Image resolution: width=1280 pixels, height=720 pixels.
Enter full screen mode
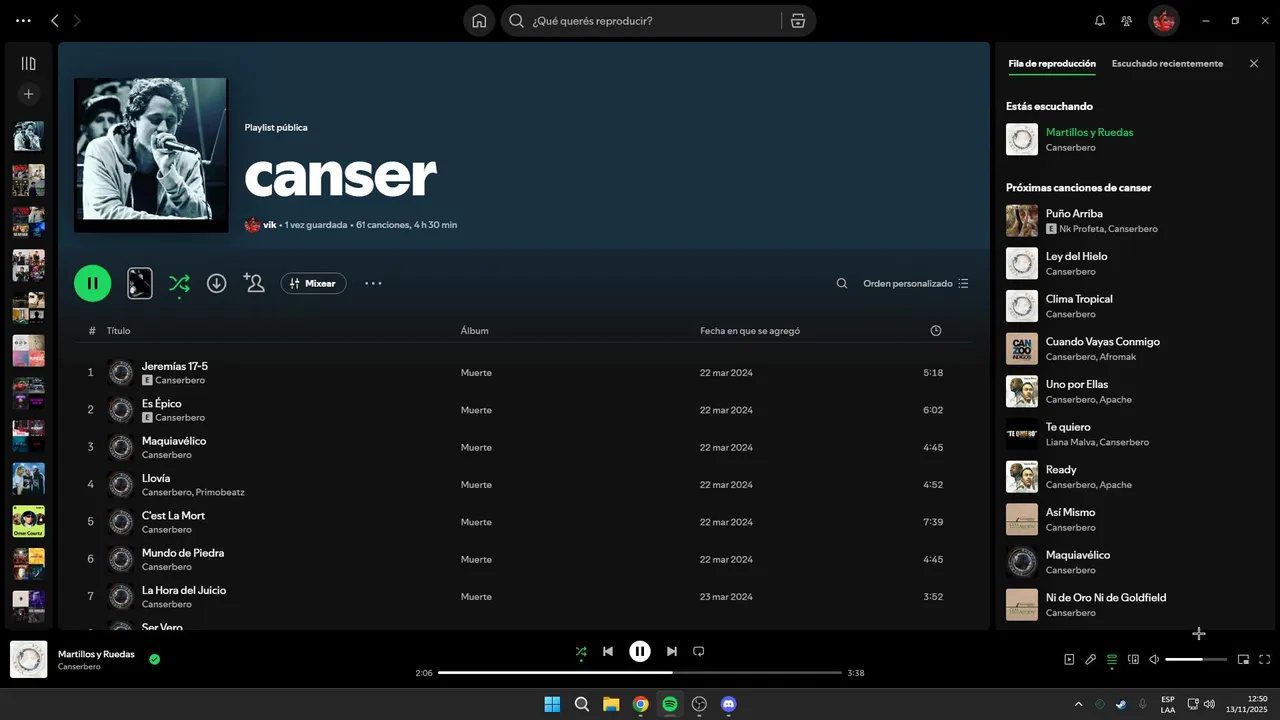point(1265,660)
